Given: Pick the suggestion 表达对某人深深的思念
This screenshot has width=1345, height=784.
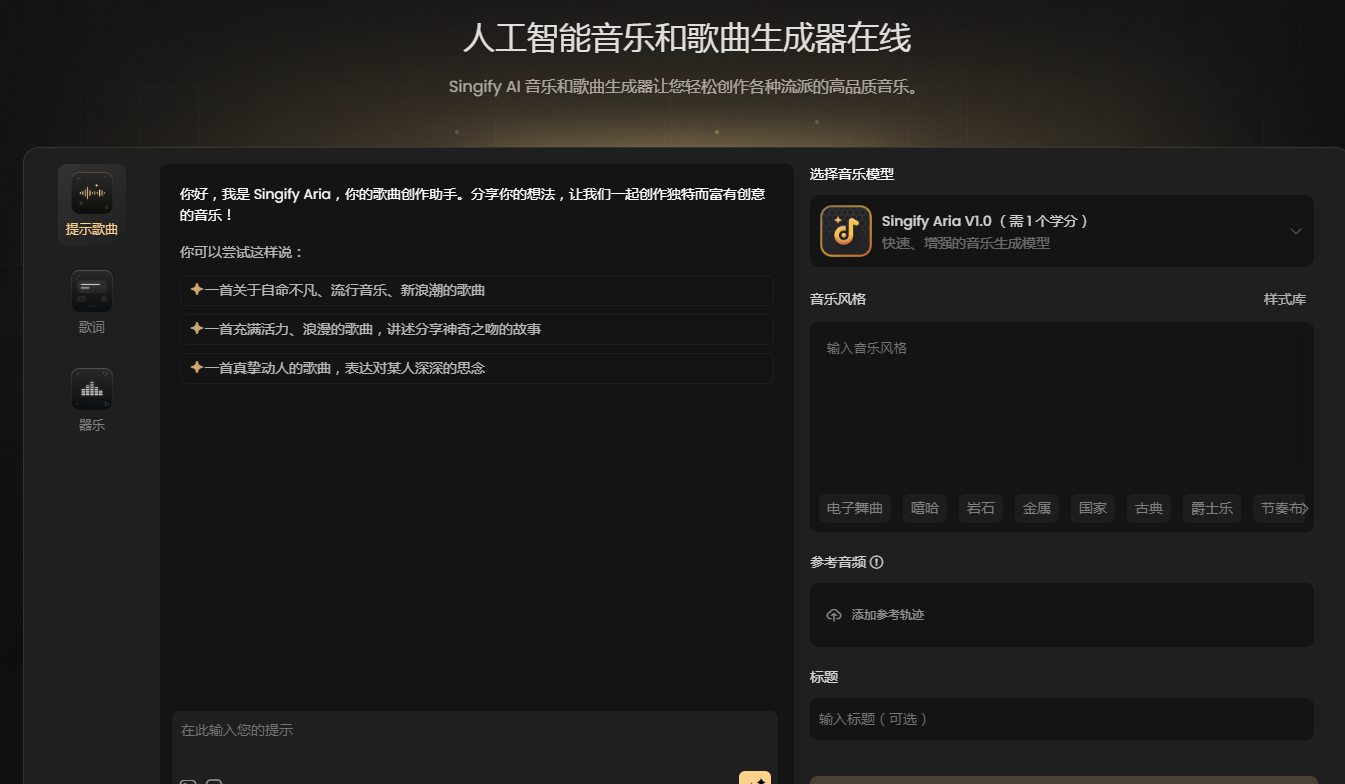Looking at the screenshot, I should pyautogui.click(x=477, y=368).
